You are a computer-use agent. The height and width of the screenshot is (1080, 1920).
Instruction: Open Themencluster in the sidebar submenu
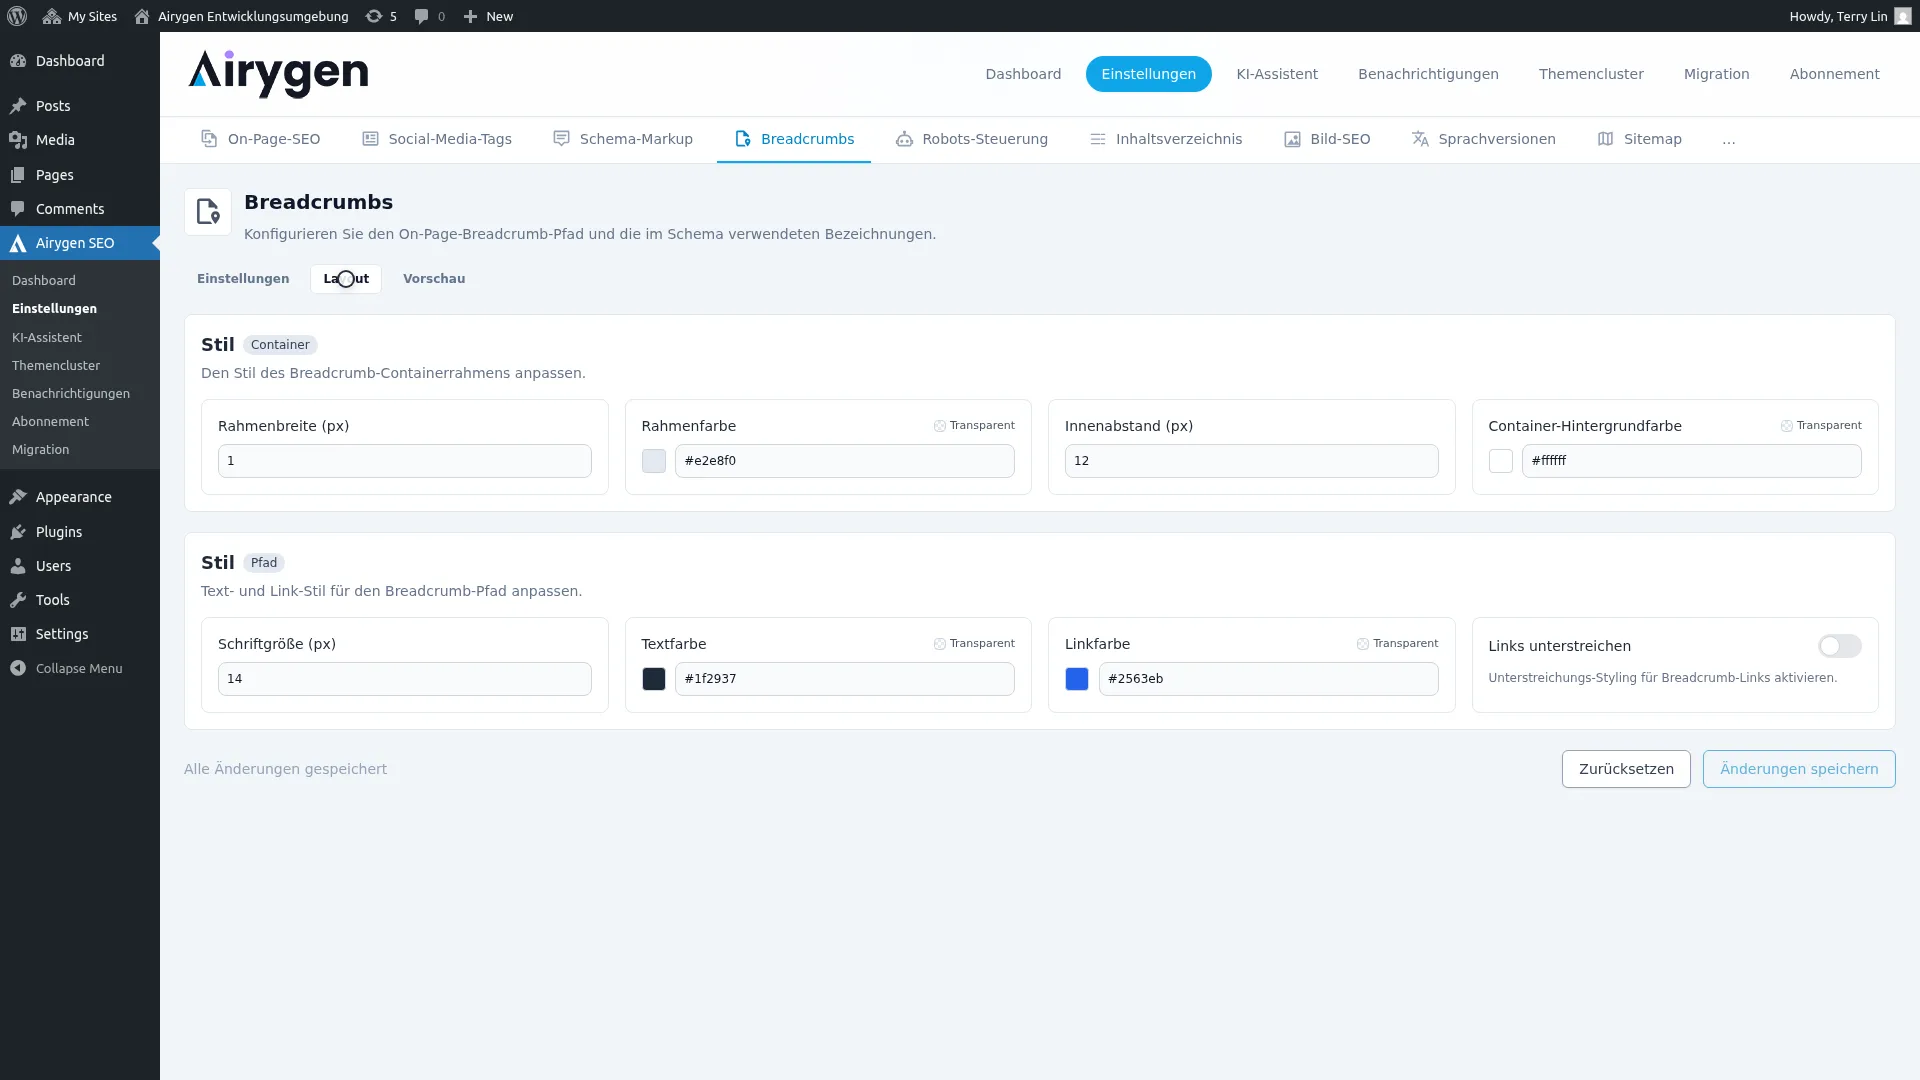click(x=56, y=365)
